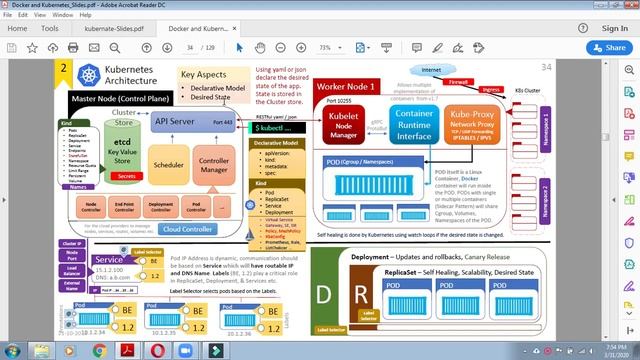Screen dimensions: 640x360
Task: Expand the left navigation pane arrow
Action: pyautogui.click(x=4, y=200)
